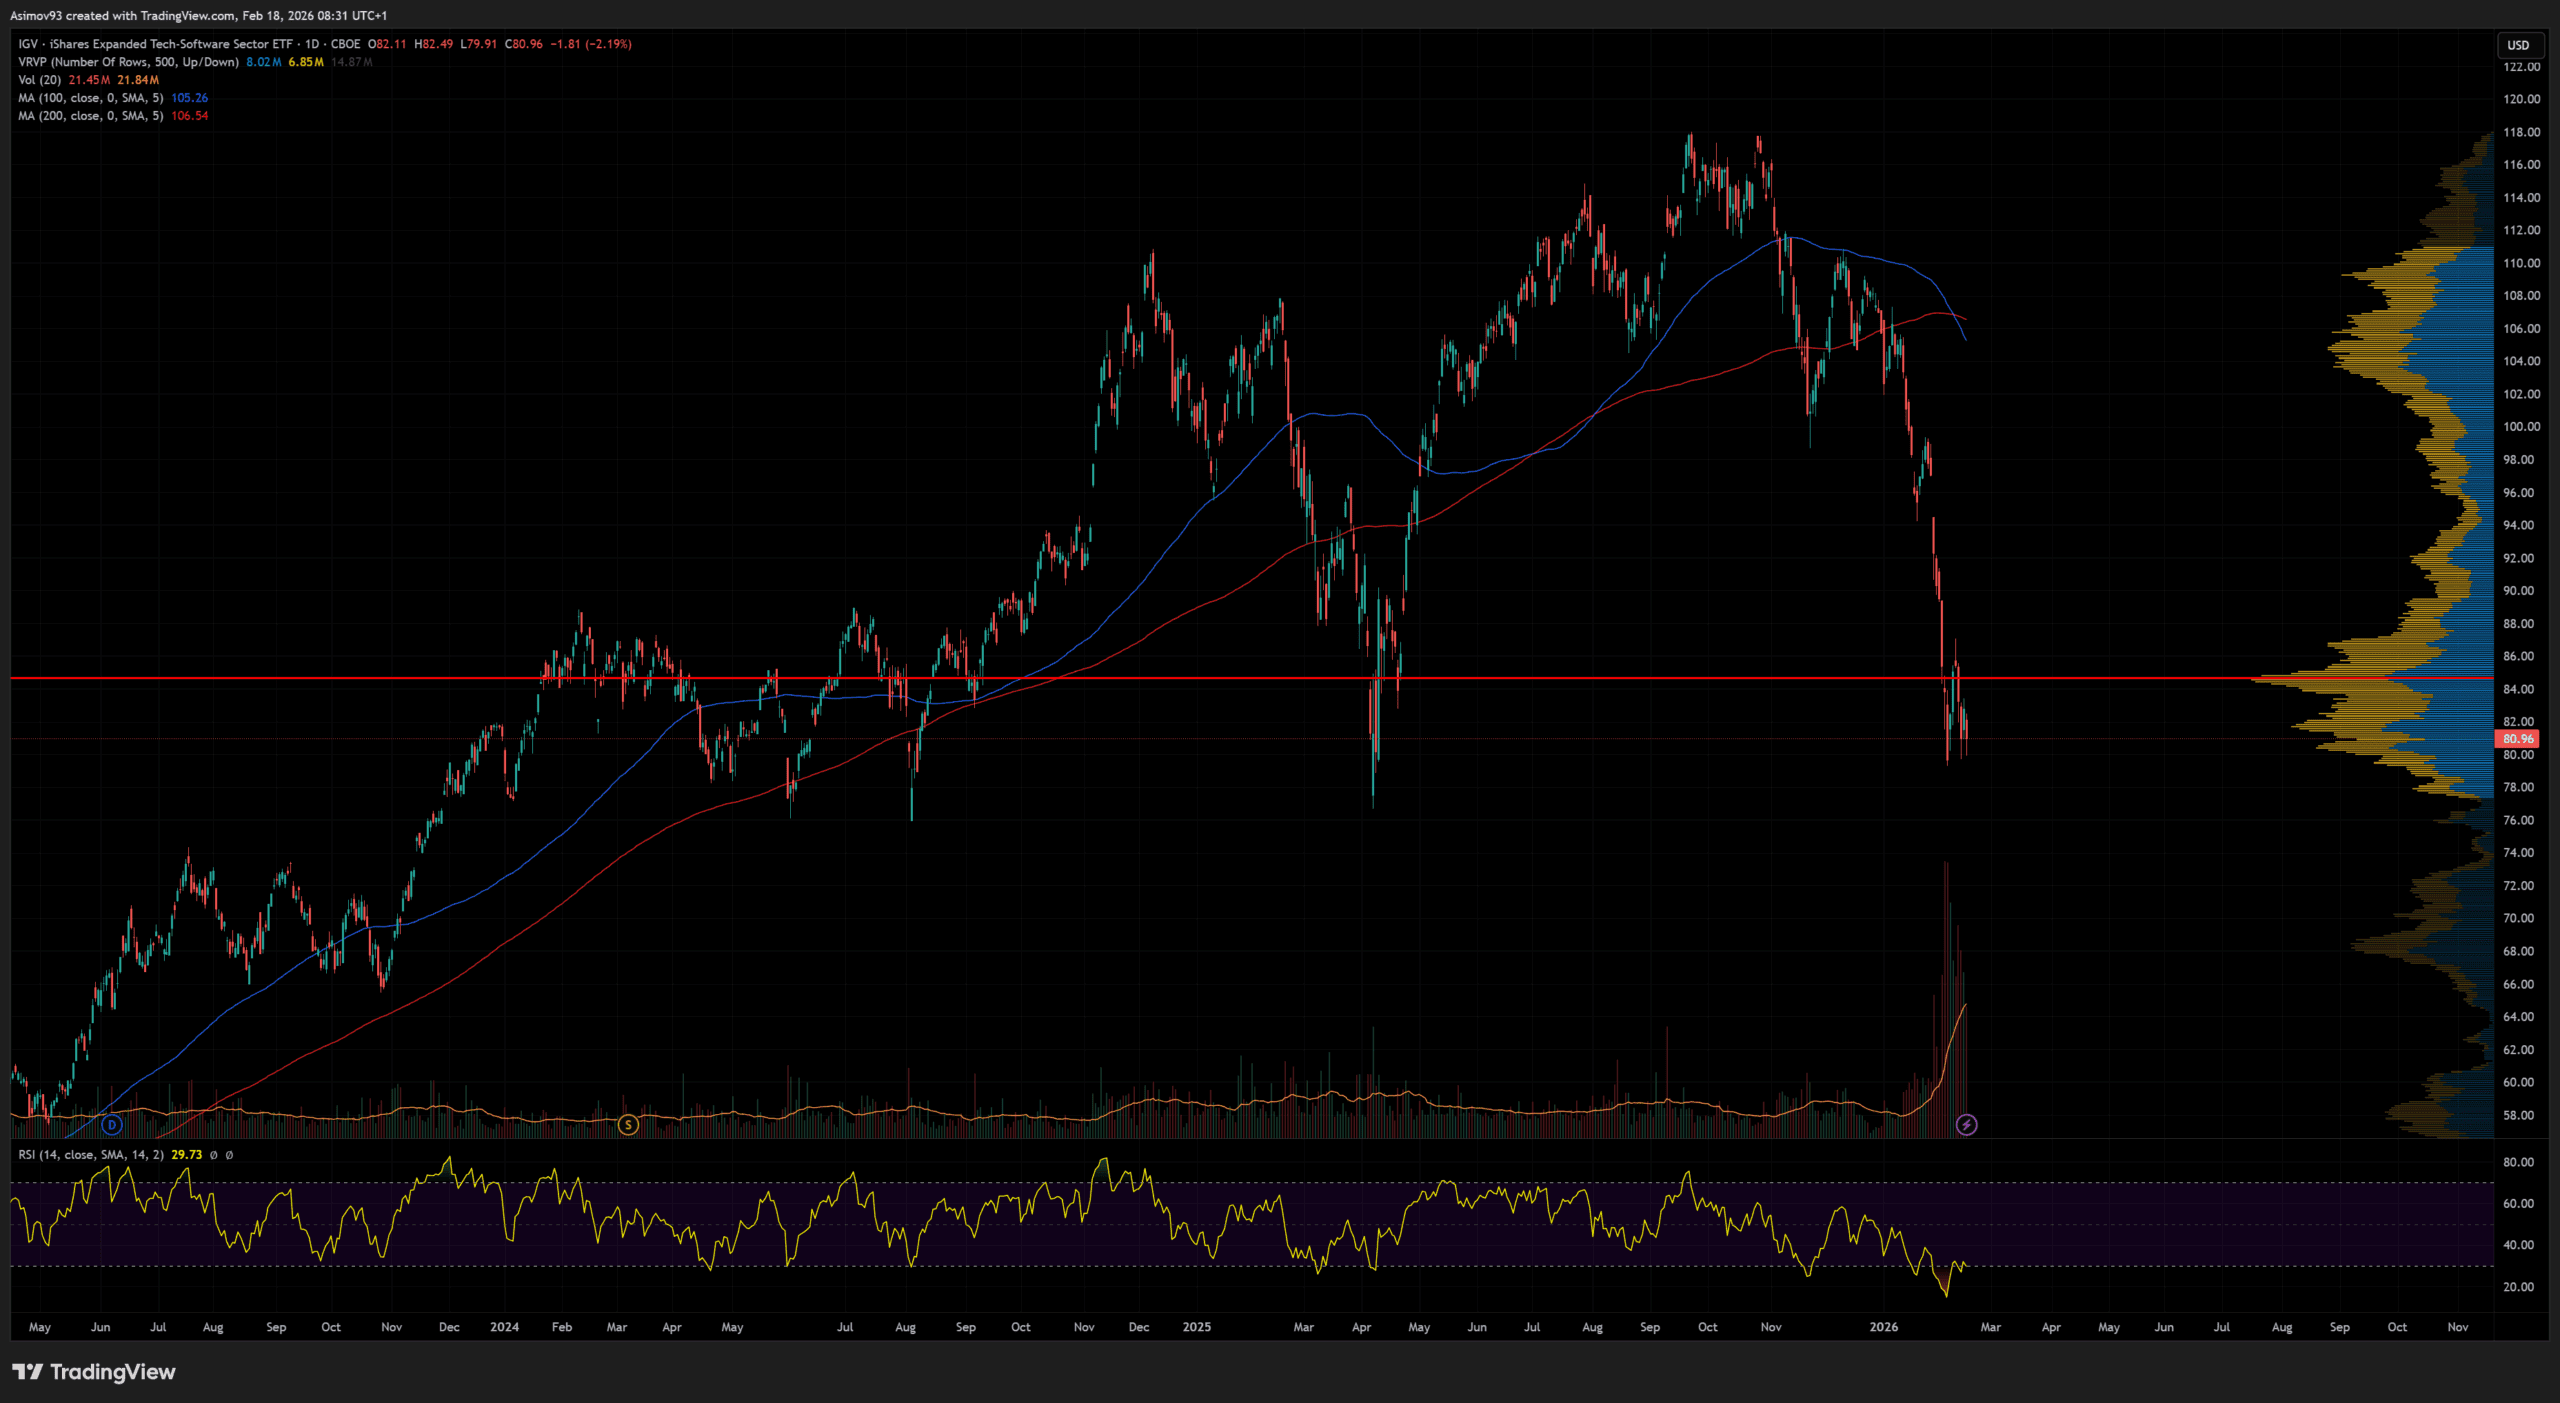
Task: Click the MA 200 value 106.54
Action: pos(189,116)
